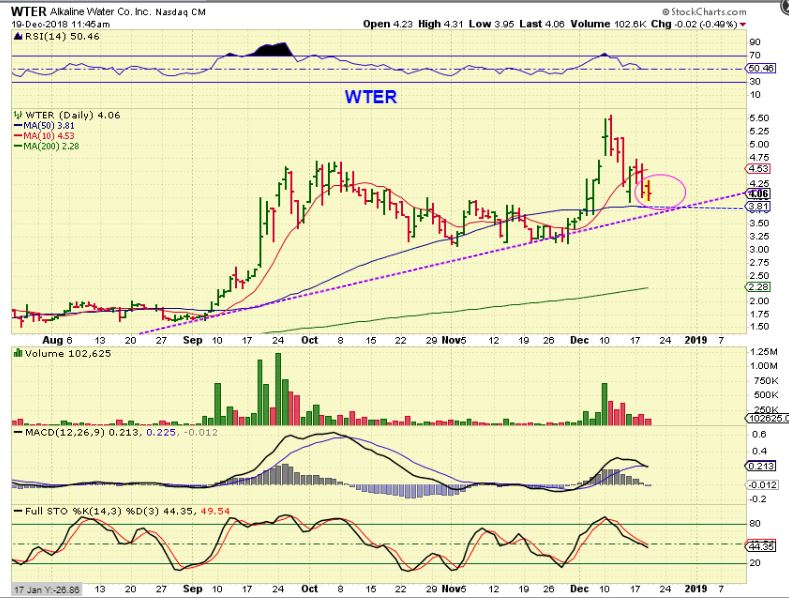789x598 pixels.
Task: Click the MA(200) 2.28 legend text
Action: pyautogui.click(x=51, y=146)
